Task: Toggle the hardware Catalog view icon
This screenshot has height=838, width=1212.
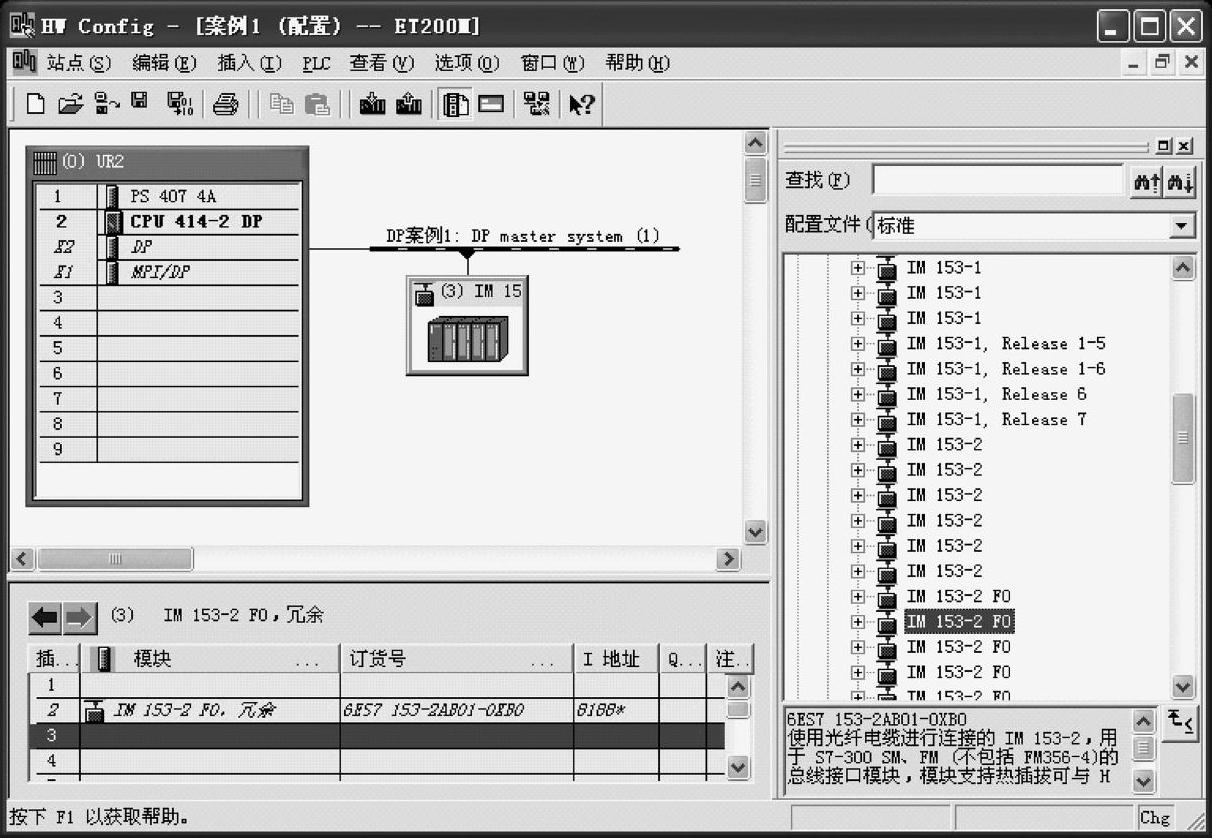Action: pos(456,104)
